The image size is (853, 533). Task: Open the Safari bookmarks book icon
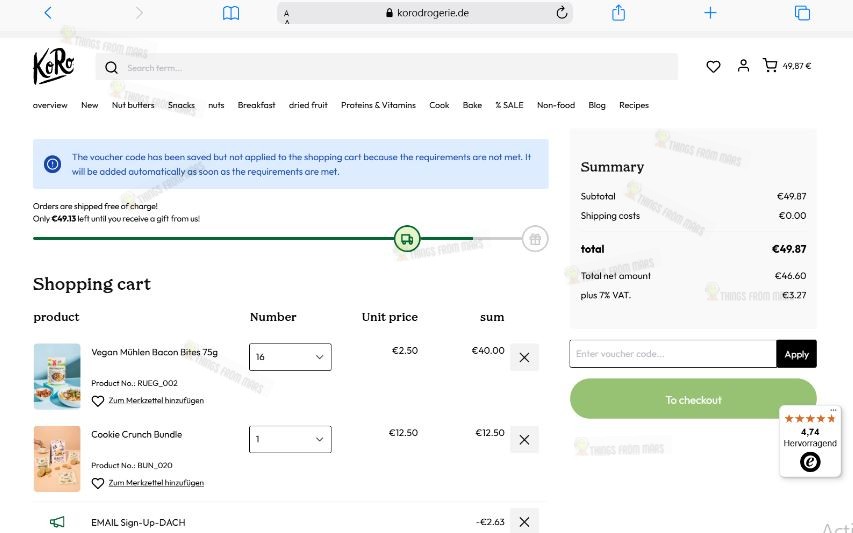pyautogui.click(x=231, y=13)
